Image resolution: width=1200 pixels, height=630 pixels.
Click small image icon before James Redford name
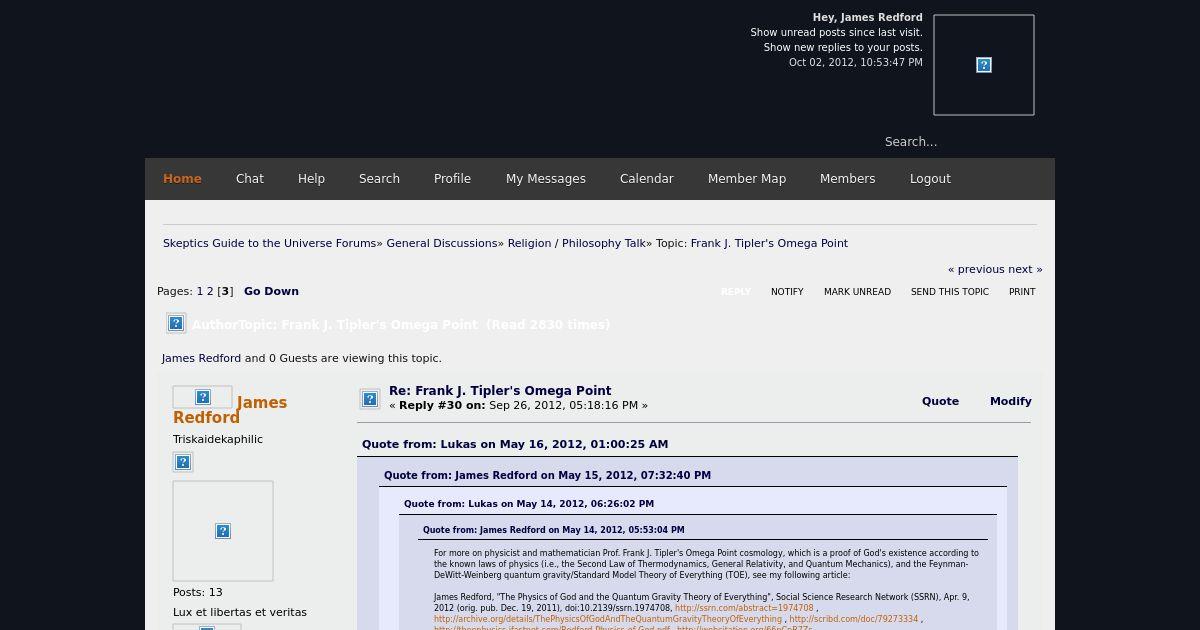[203, 397]
